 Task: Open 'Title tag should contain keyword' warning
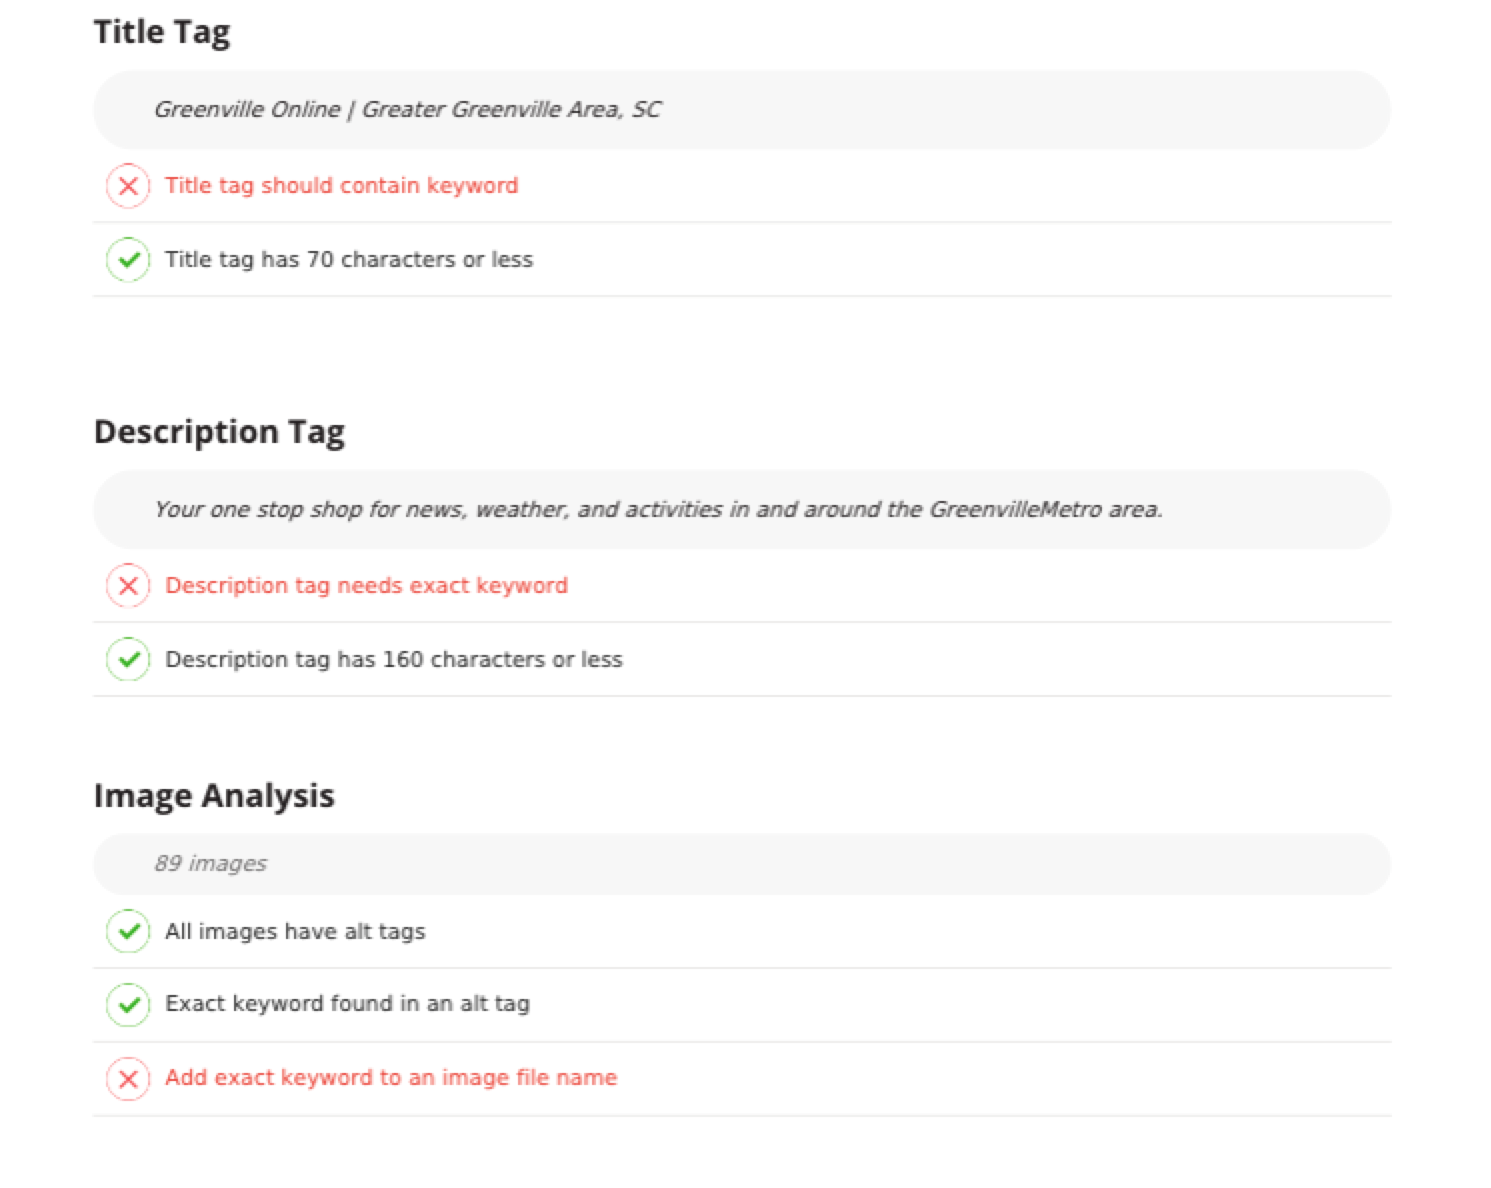(342, 186)
